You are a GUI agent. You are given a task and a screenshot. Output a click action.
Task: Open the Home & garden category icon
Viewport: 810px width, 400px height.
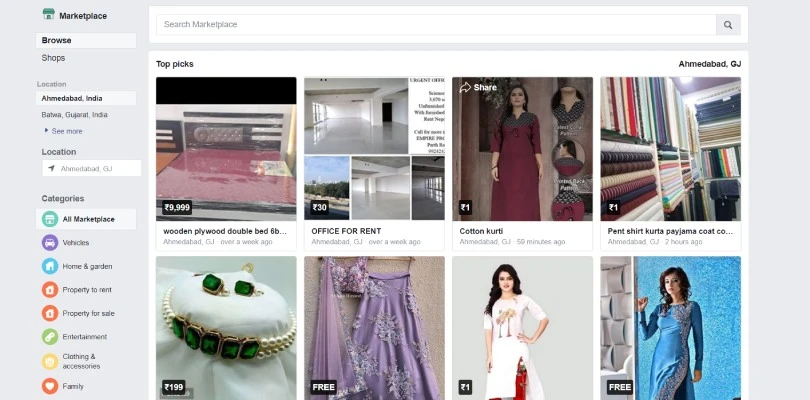click(50, 266)
